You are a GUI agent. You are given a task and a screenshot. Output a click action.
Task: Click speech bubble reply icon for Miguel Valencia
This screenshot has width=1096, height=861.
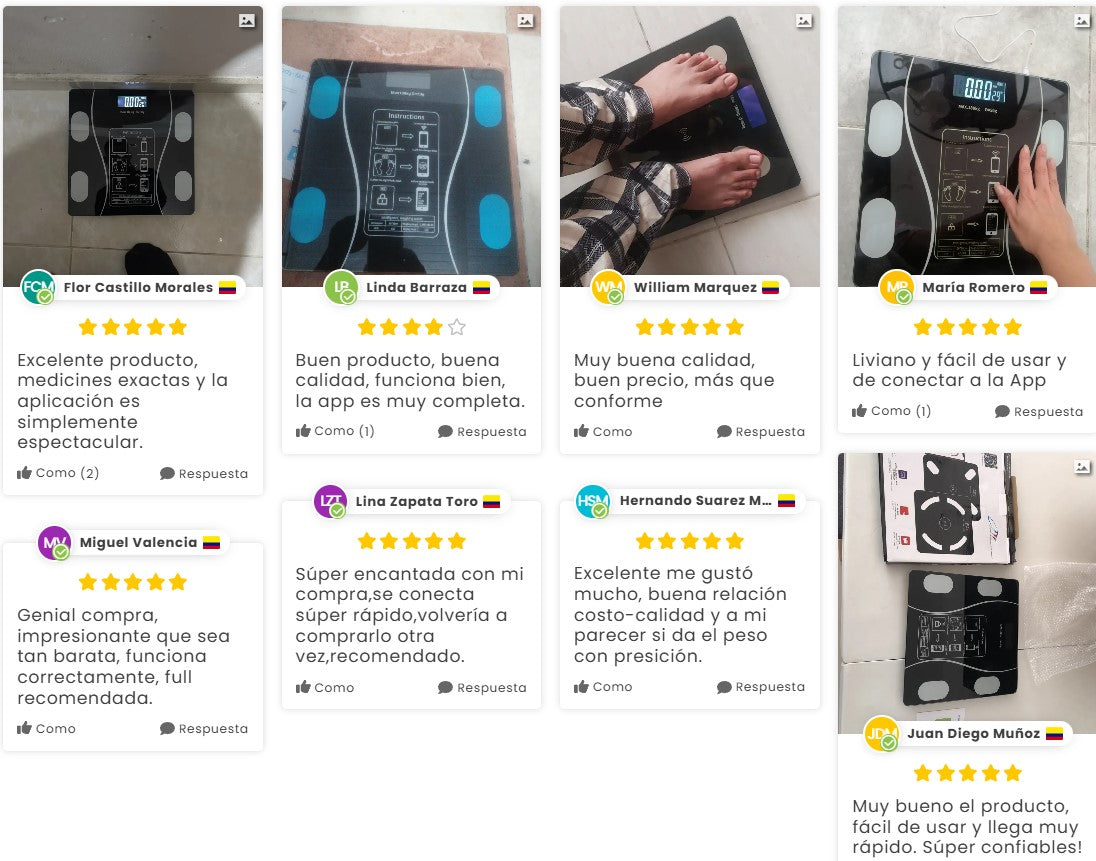pos(167,728)
